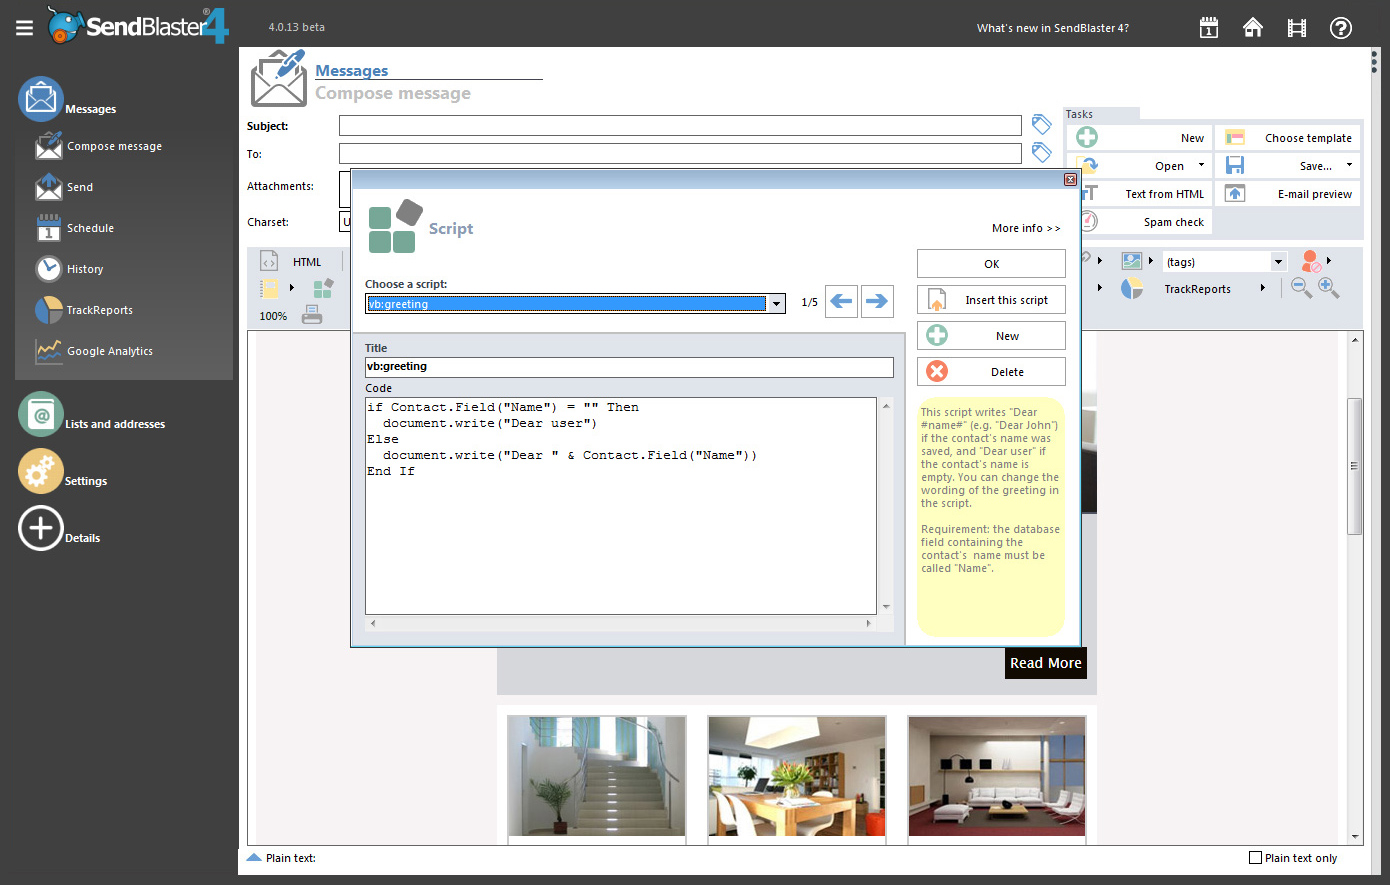Click What's new in SendBlaster 4? link
Viewport: 1390px width, 885px height.
pos(1053,28)
